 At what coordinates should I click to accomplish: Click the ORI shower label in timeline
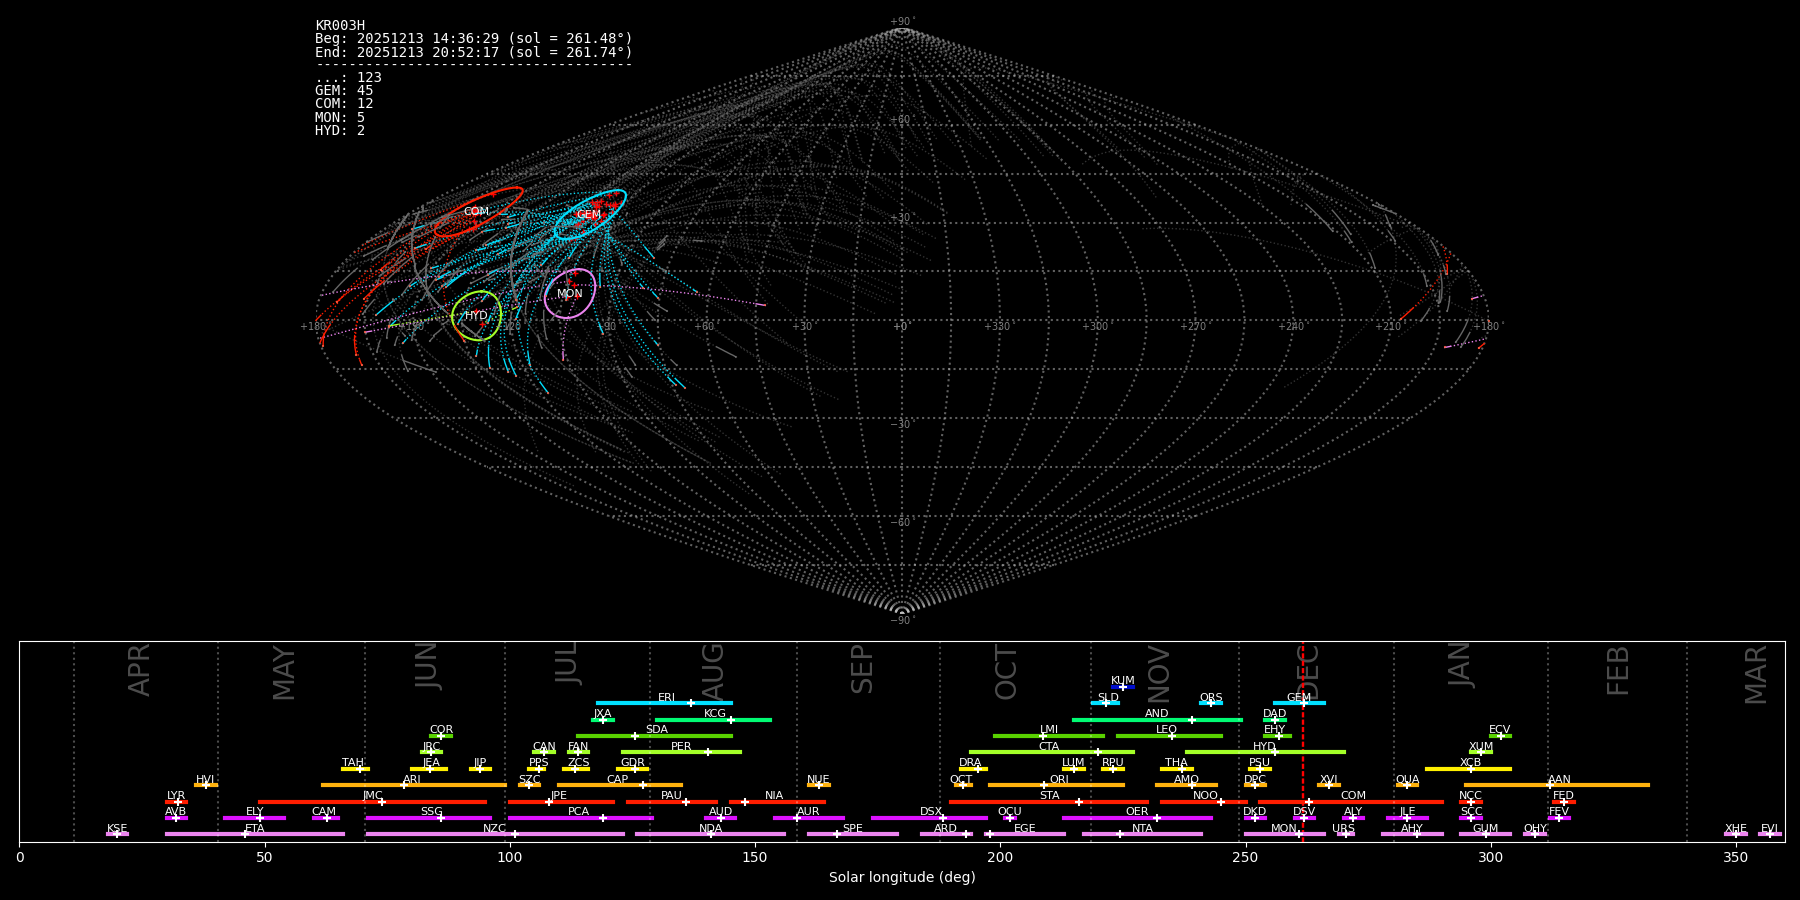(x=1059, y=780)
